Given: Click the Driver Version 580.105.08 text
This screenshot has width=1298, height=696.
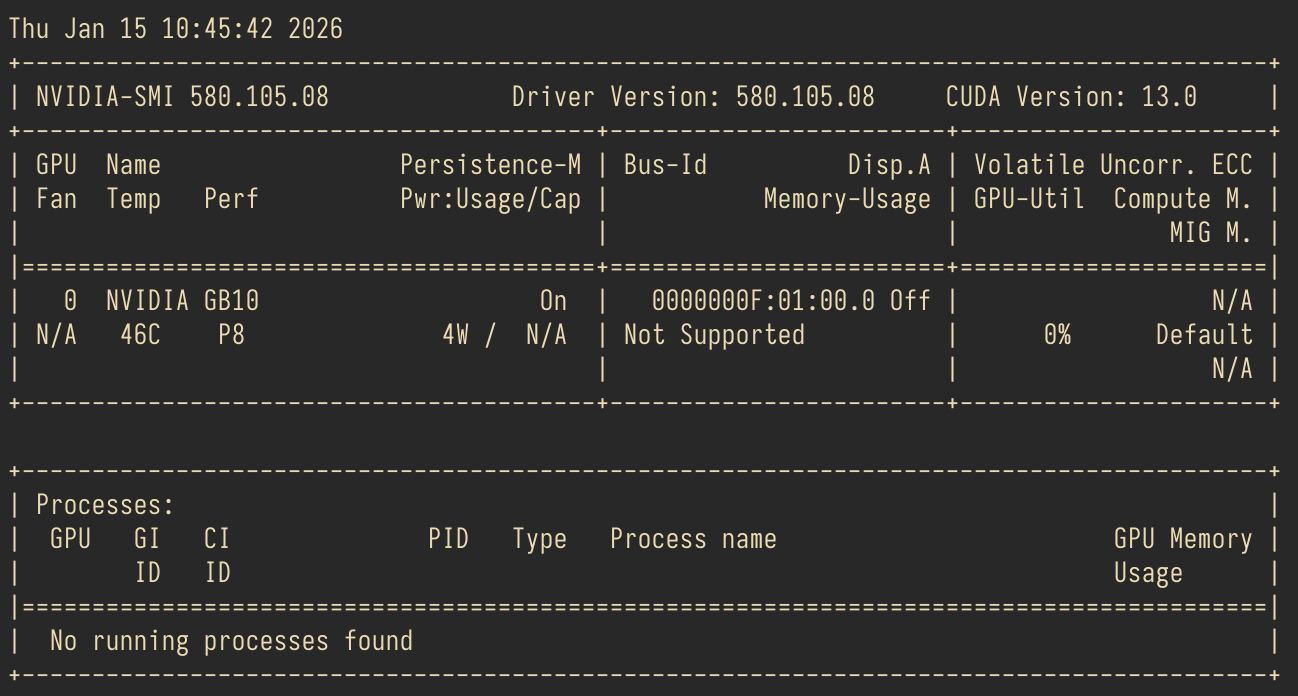Looking at the screenshot, I should point(692,97).
